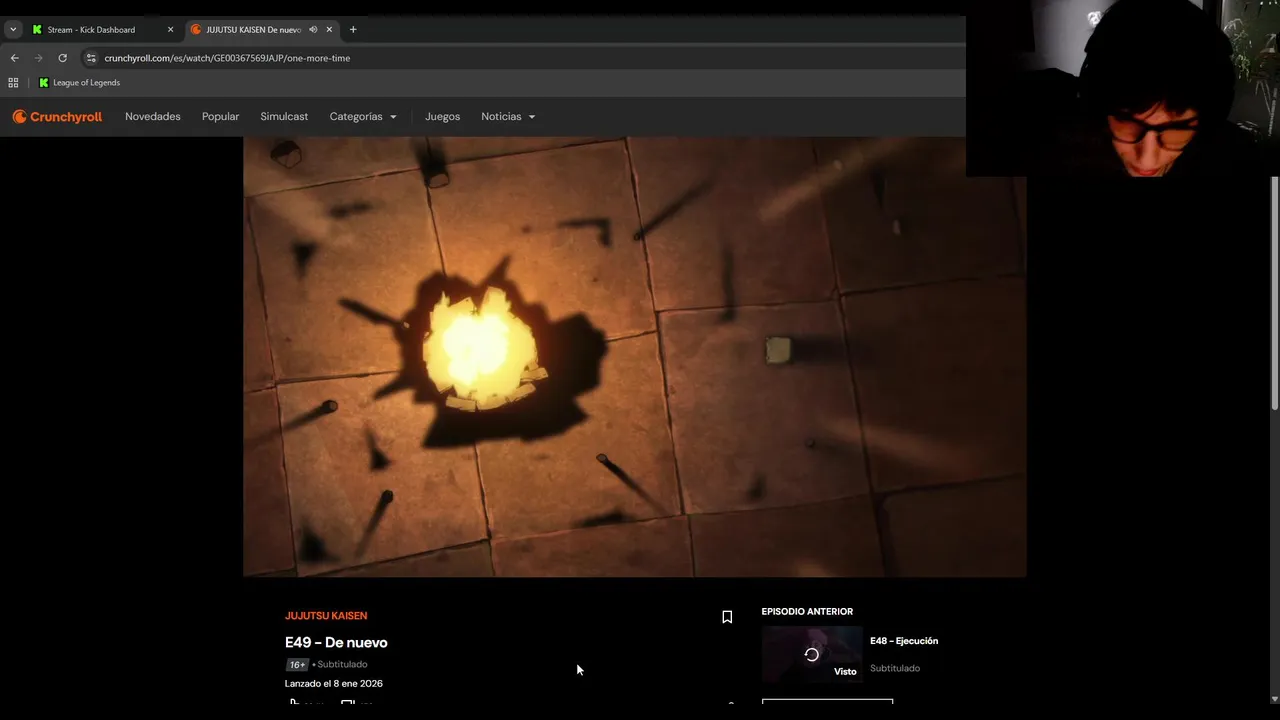
Task: Open the Novedades section
Action: [x=153, y=117]
